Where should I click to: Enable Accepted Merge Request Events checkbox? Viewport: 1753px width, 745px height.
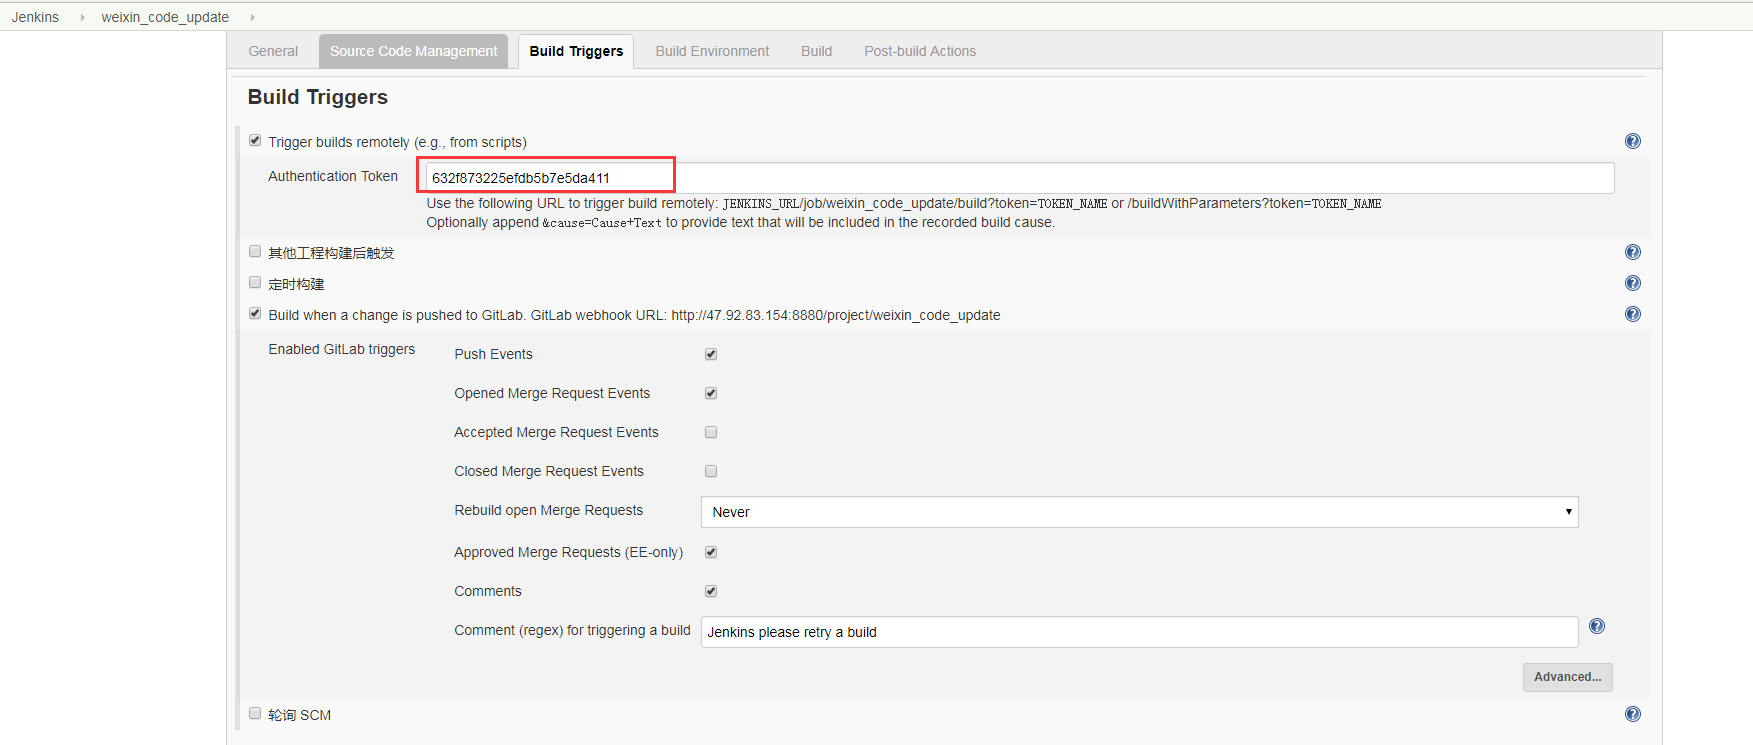click(711, 432)
